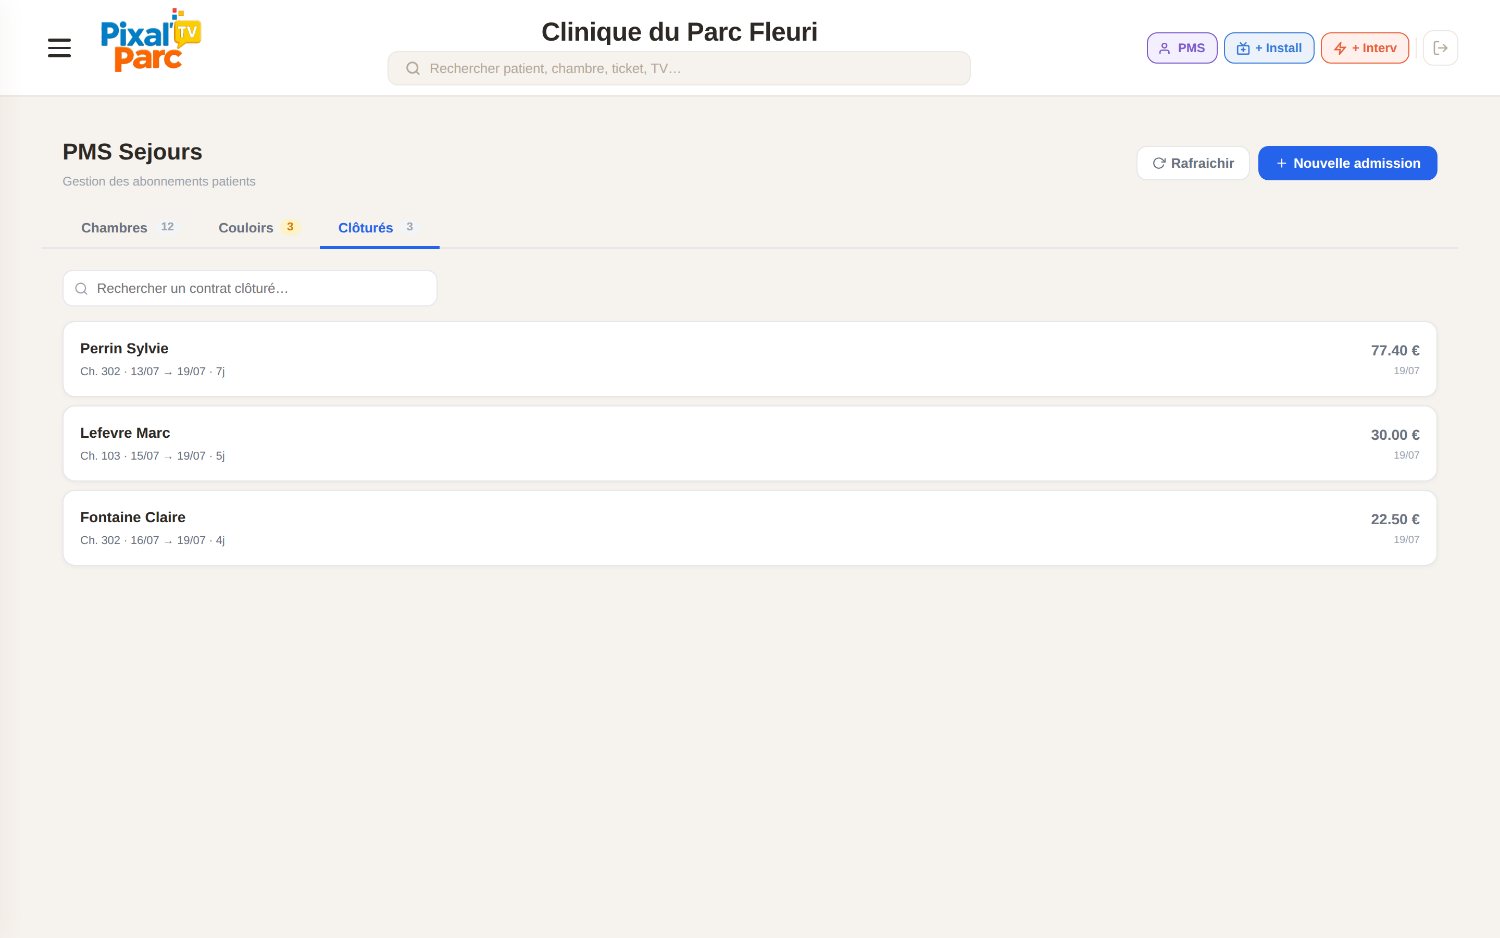Image resolution: width=1500 pixels, height=938 pixels.
Task: Click the magnifier icon in the global search bar
Action: tap(412, 69)
